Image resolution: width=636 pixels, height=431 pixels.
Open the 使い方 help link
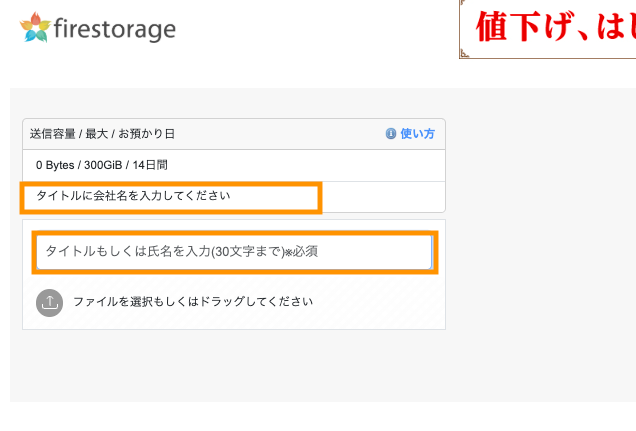coord(417,134)
